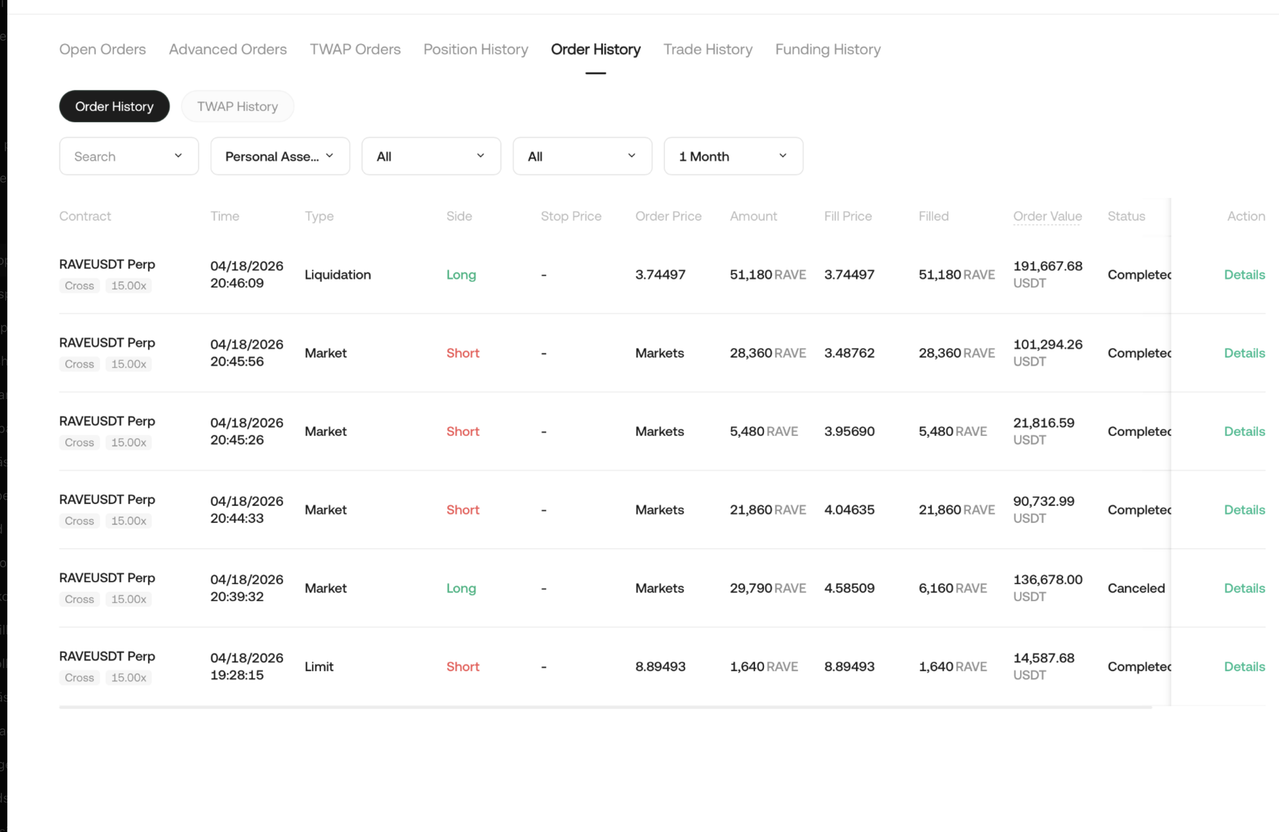Open Details for the 20:45:56 Market order
Viewport: 1279px width, 832px height.
tap(1244, 353)
